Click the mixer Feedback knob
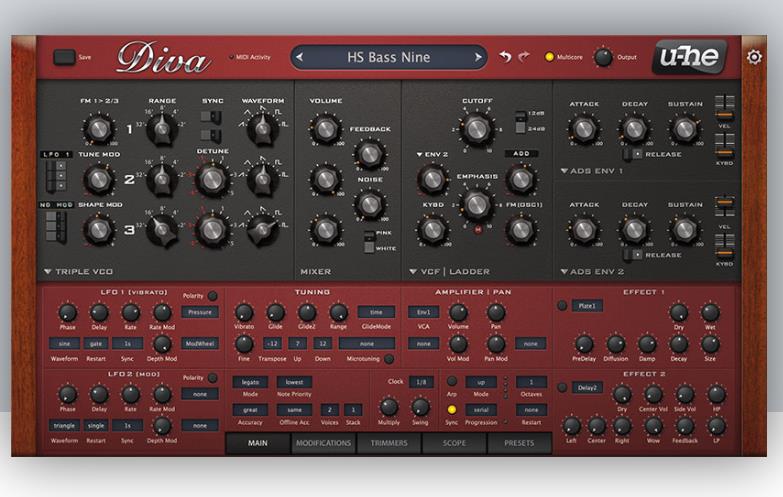 point(370,154)
